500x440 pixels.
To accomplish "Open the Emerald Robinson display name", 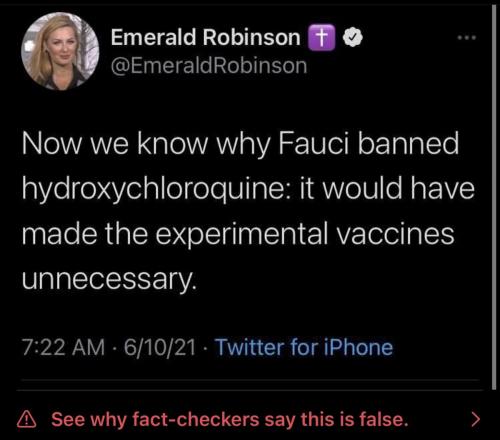I will [206, 37].
